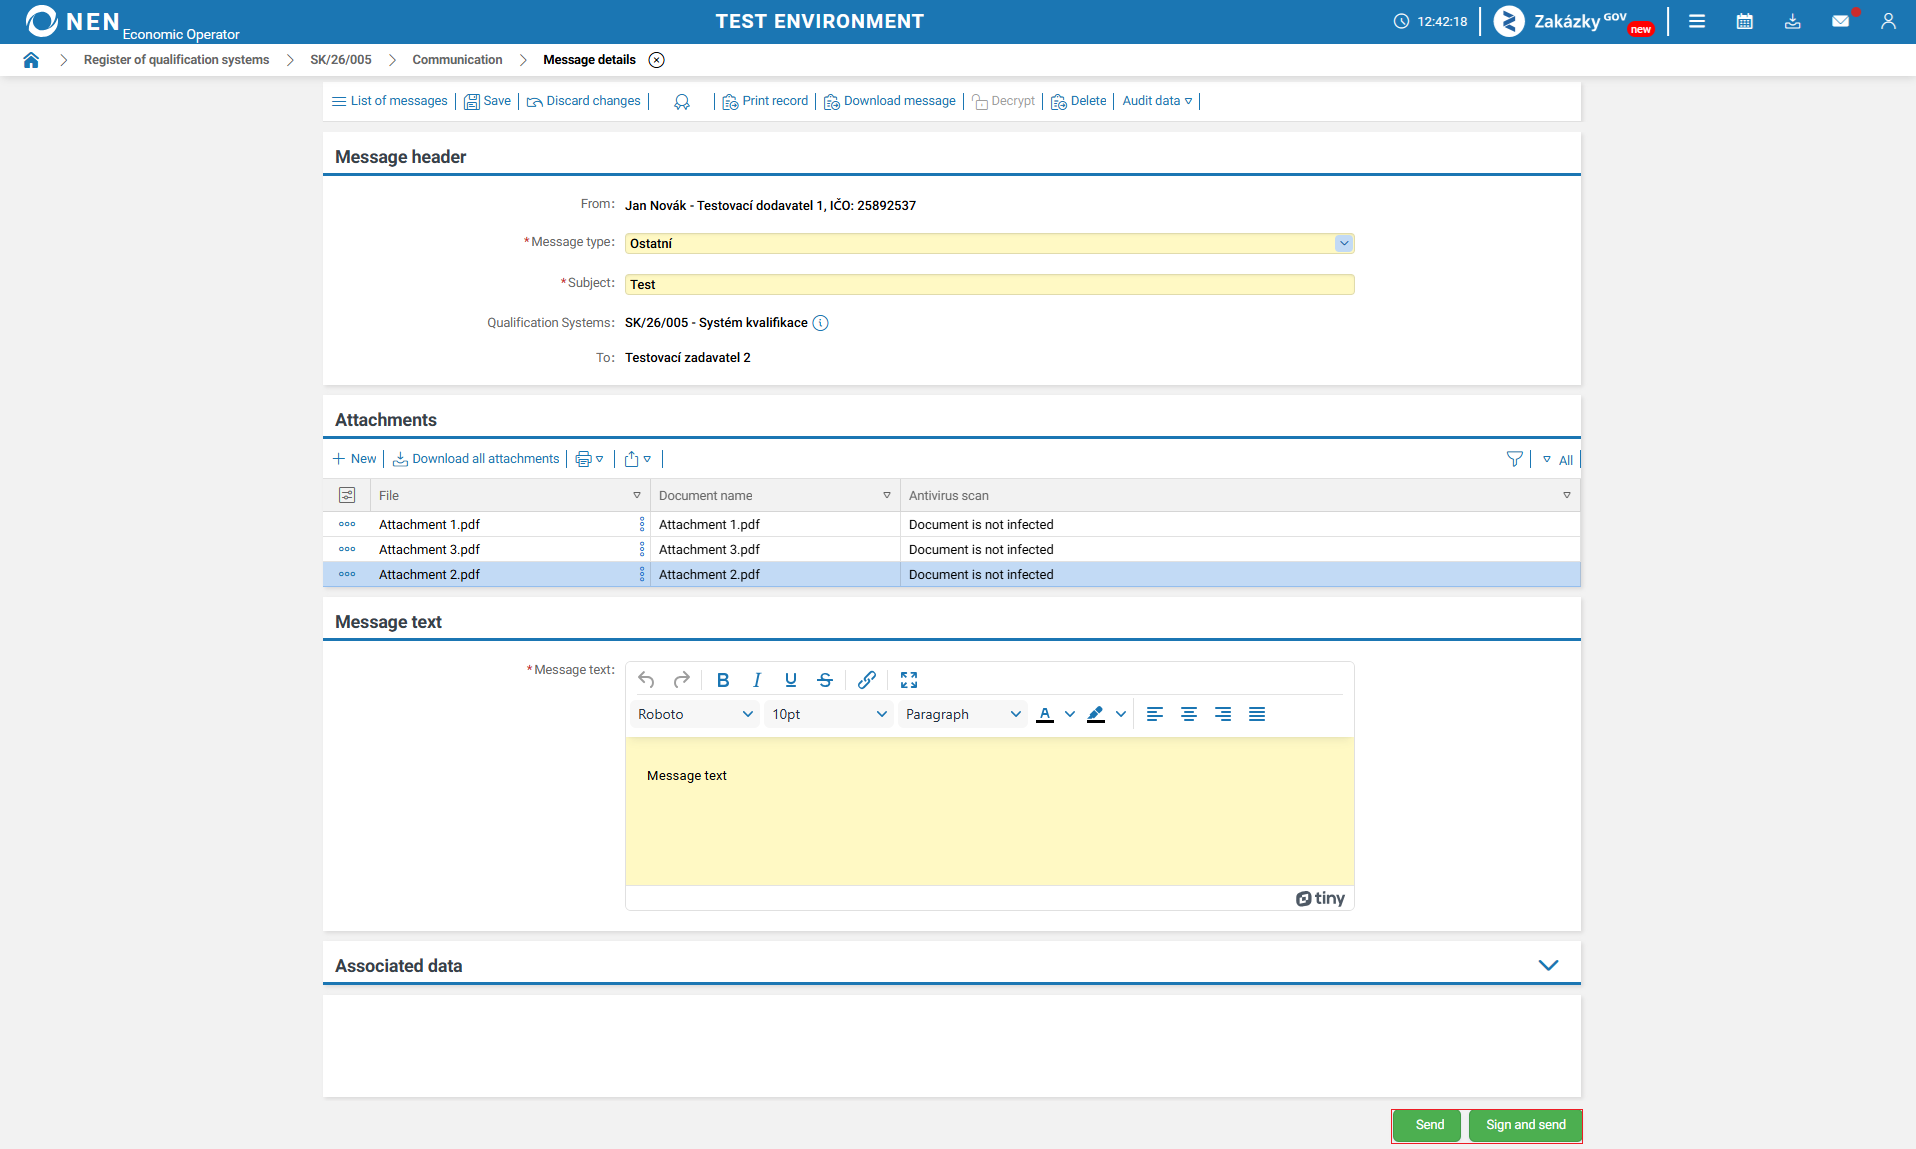This screenshot has height=1149, width=1916.
Task: Open Audit data menu
Action: pos(1157,101)
